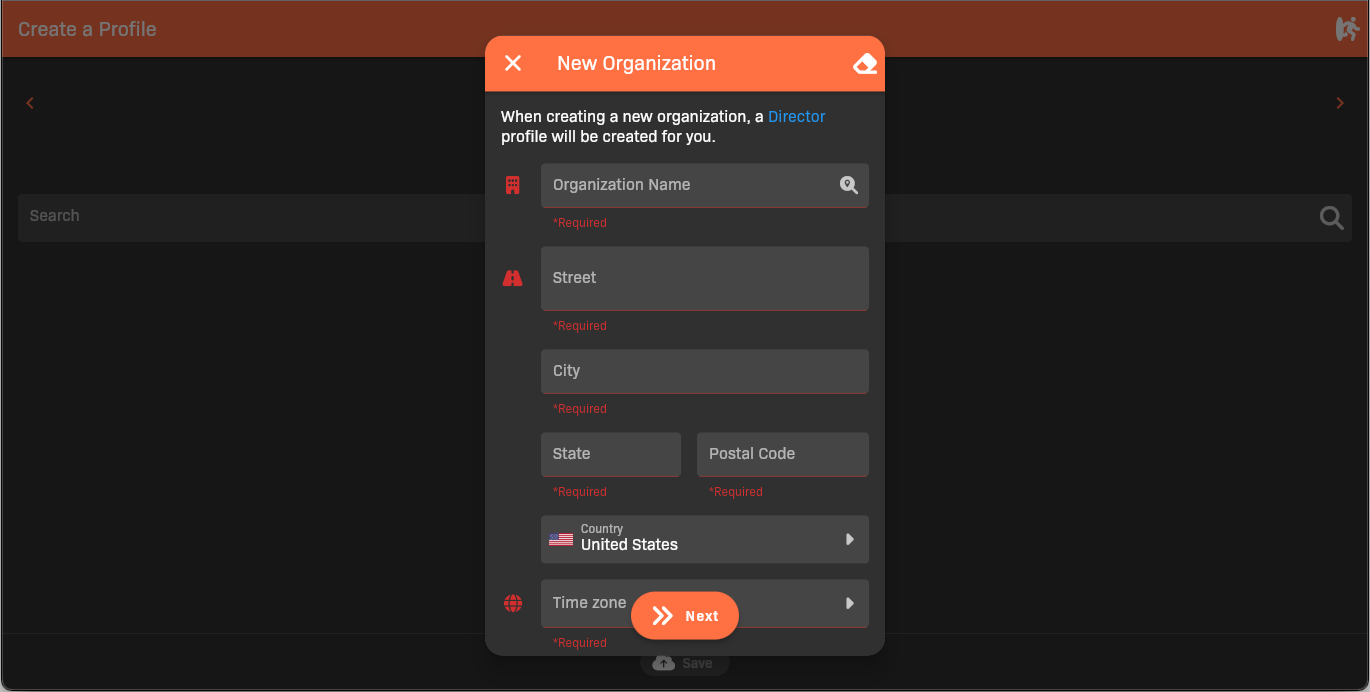The width and height of the screenshot is (1370, 692).
Task: Click the Postal Code field
Action: coord(782,454)
